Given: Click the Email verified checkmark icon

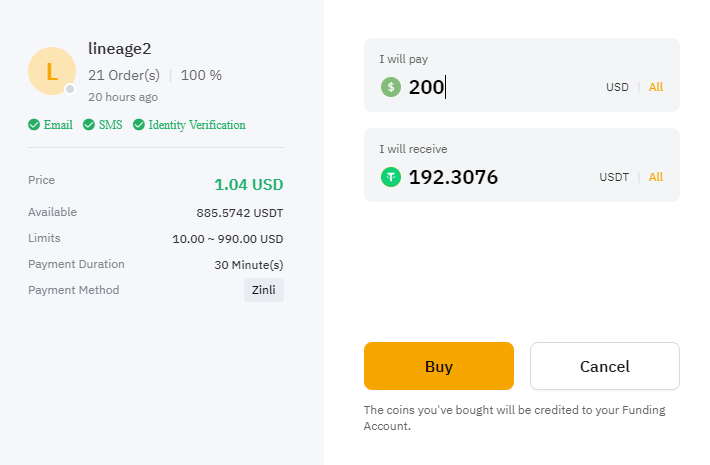Looking at the screenshot, I should coord(34,125).
